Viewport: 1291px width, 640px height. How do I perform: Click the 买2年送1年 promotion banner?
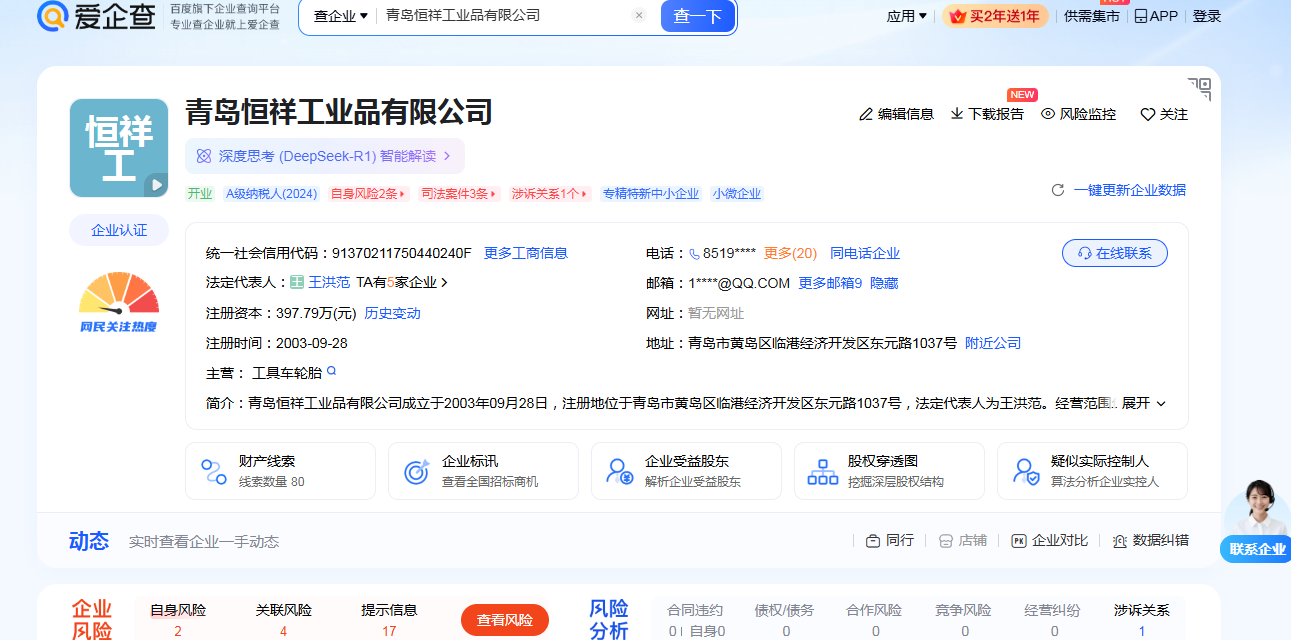point(995,16)
